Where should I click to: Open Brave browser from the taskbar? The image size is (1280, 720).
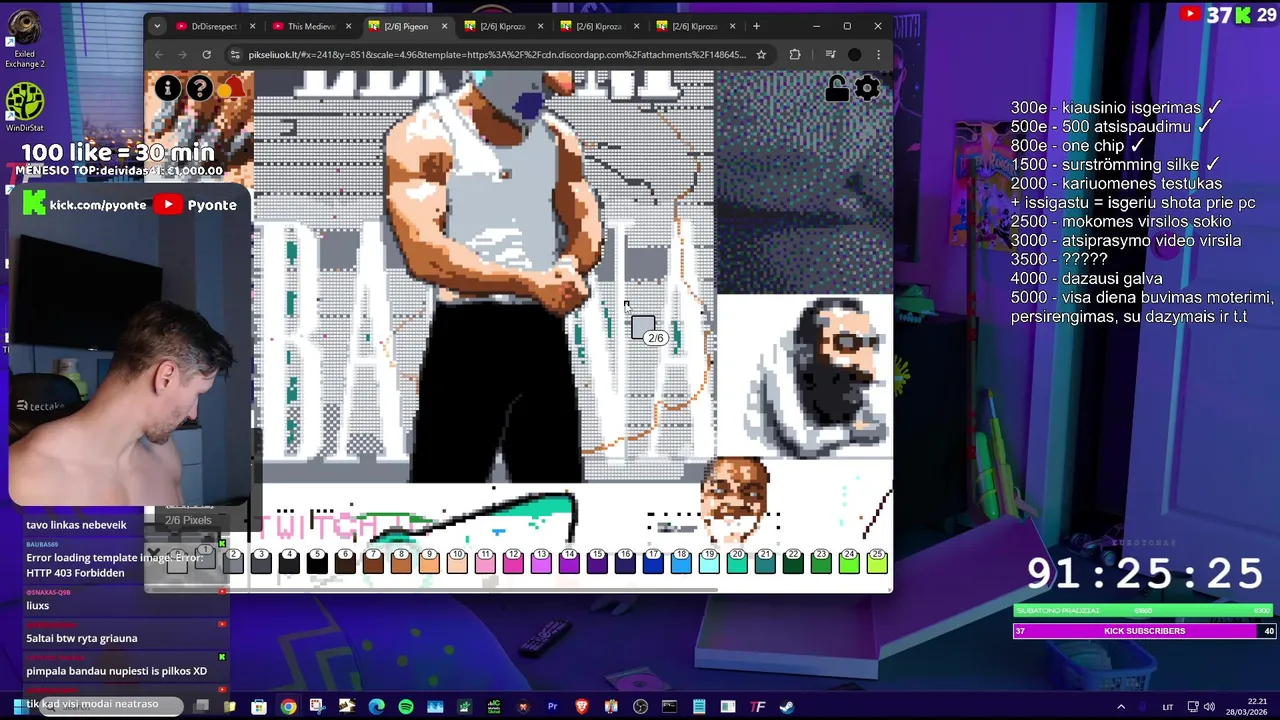(x=582, y=707)
